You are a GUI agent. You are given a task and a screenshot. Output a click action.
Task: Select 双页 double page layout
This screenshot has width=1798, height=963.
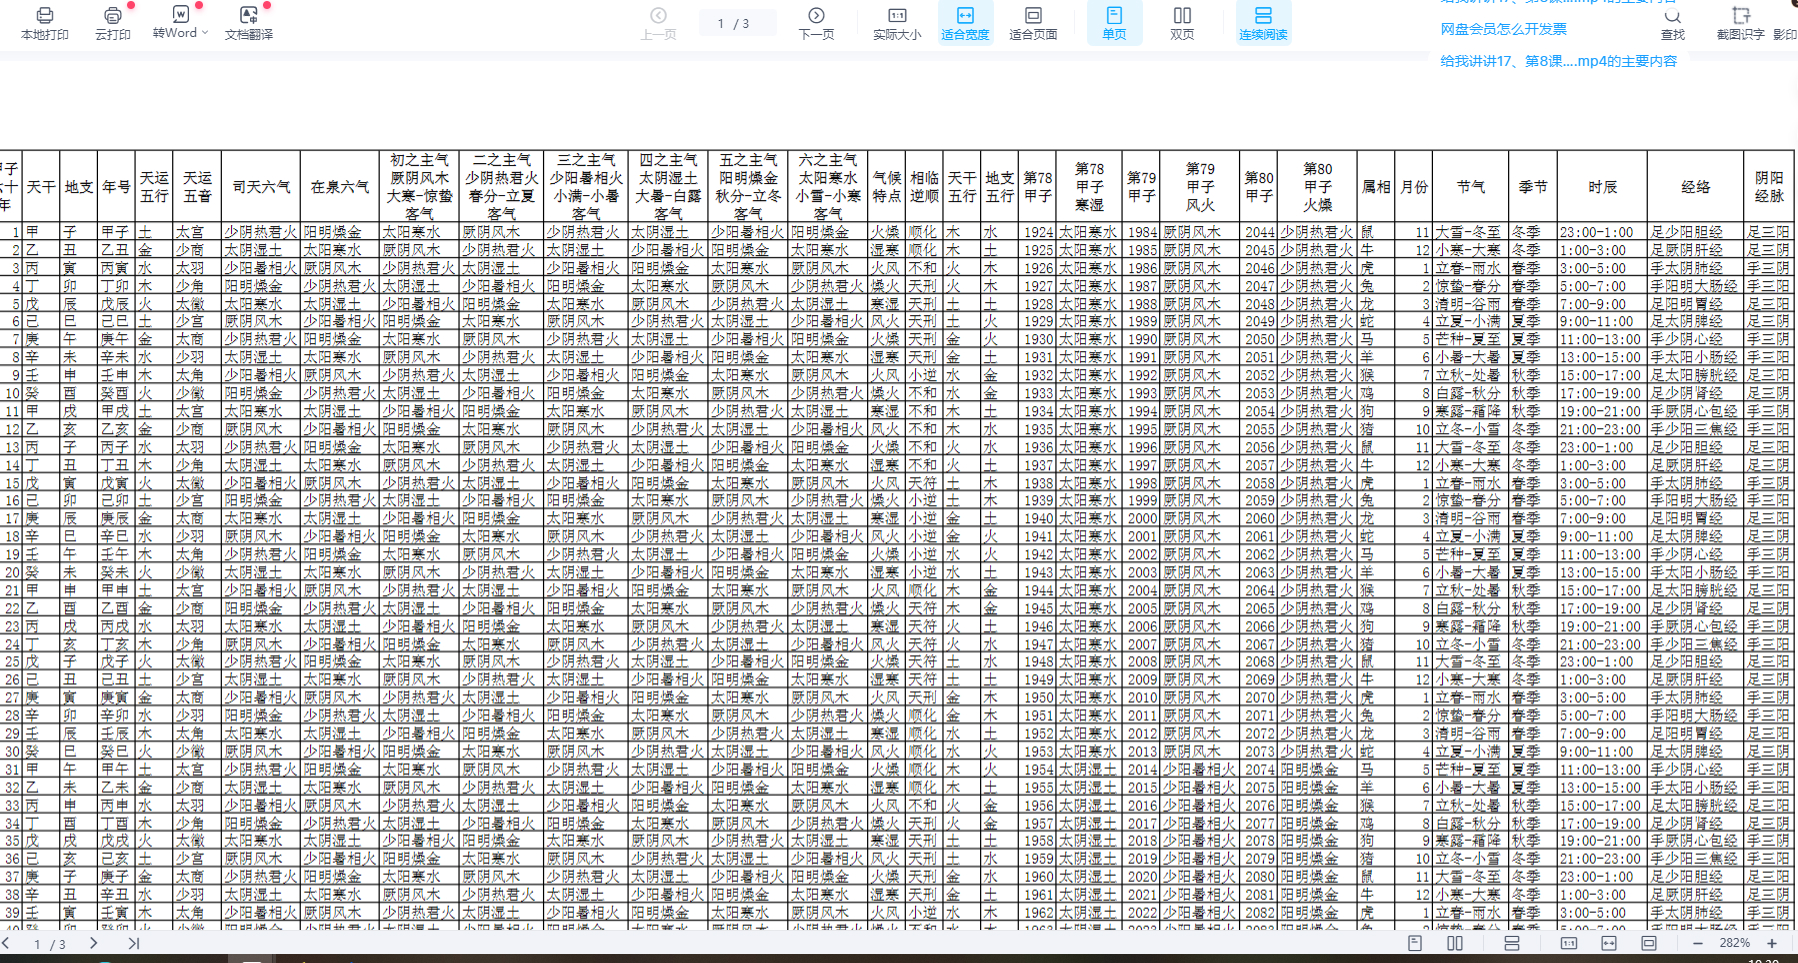[x=1182, y=23]
